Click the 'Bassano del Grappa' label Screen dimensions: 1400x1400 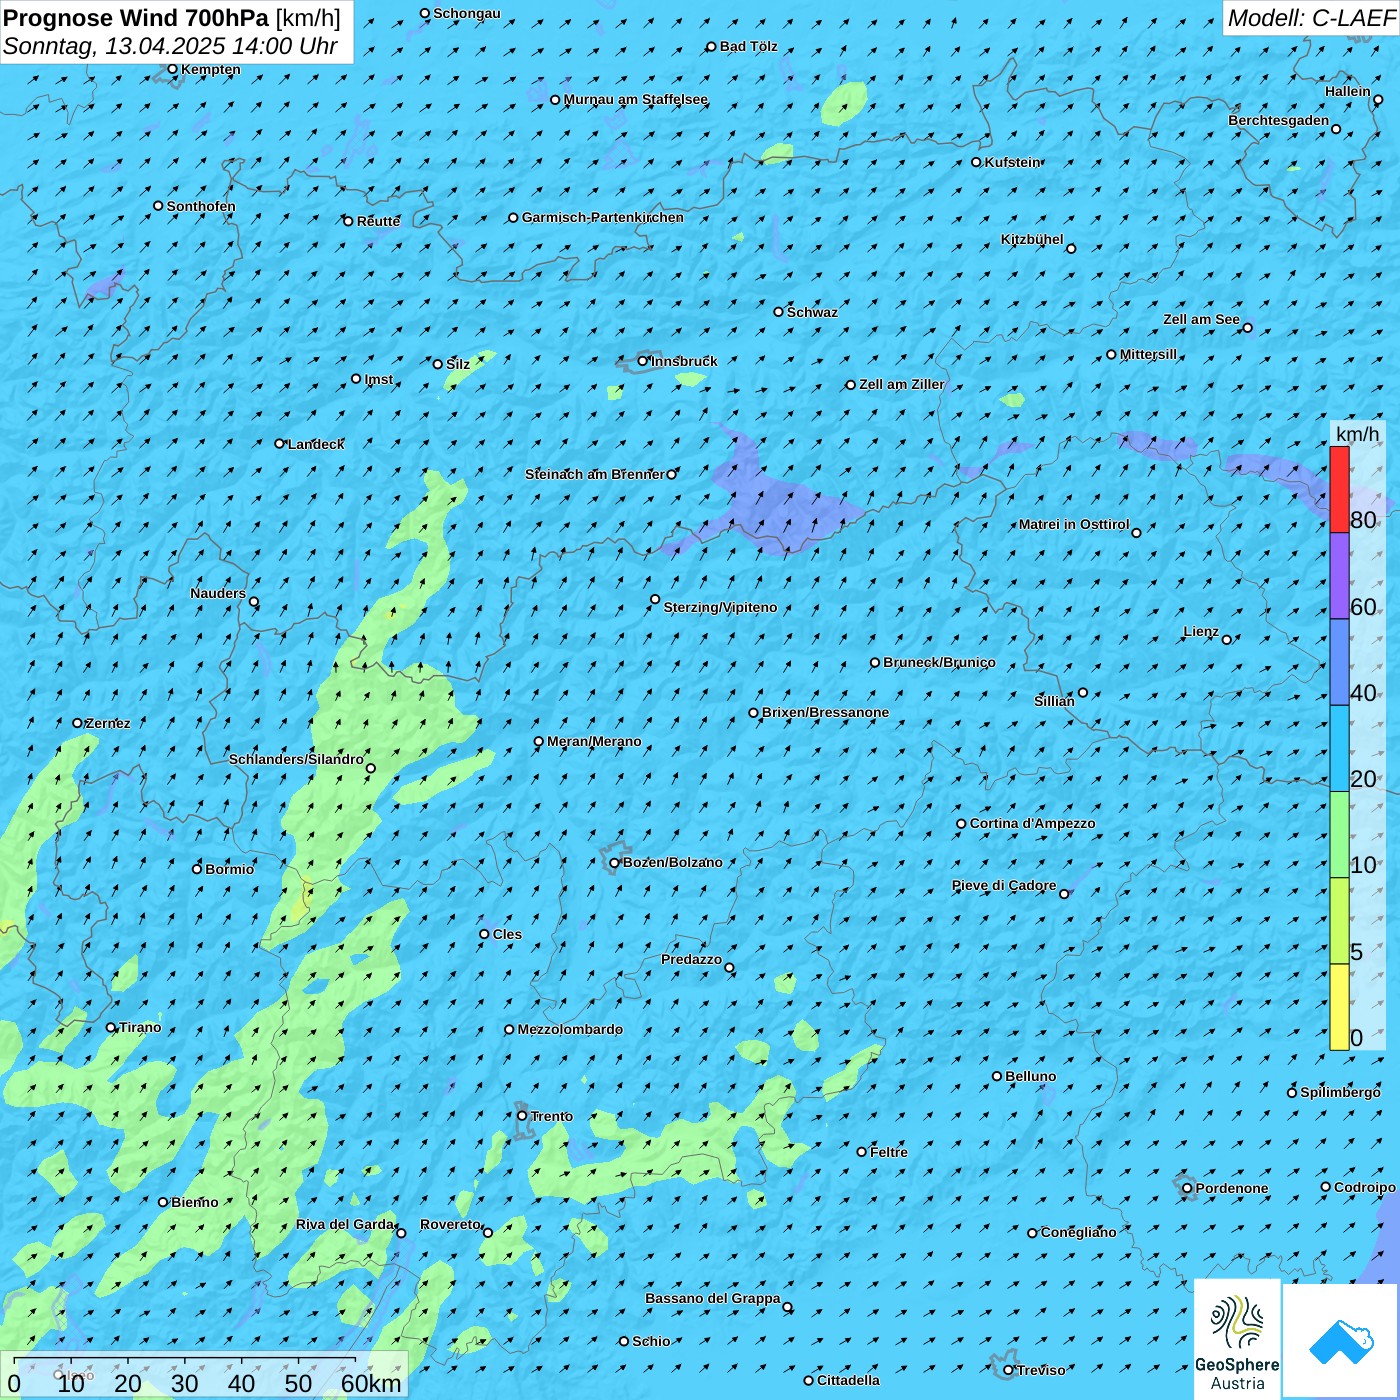(x=713, y=1298)
